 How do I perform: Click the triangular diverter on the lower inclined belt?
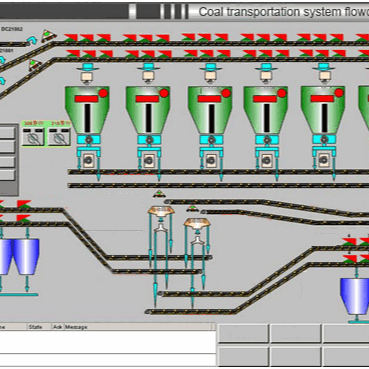(35, 65)
